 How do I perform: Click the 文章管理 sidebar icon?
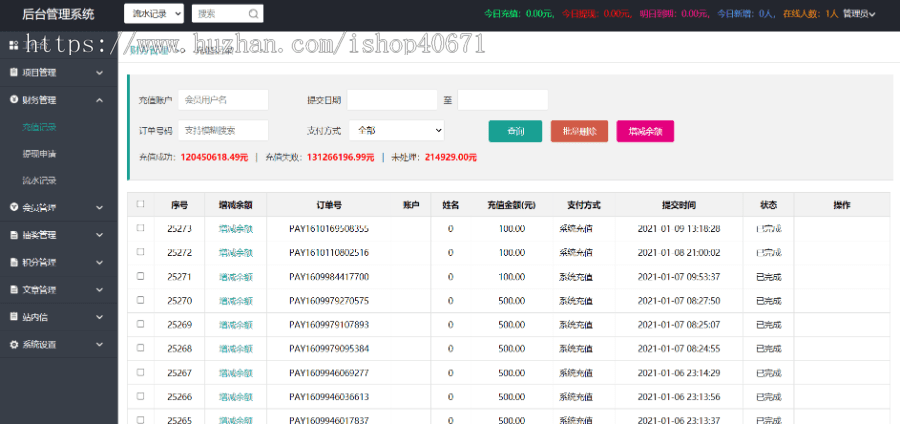pos(13,290)
